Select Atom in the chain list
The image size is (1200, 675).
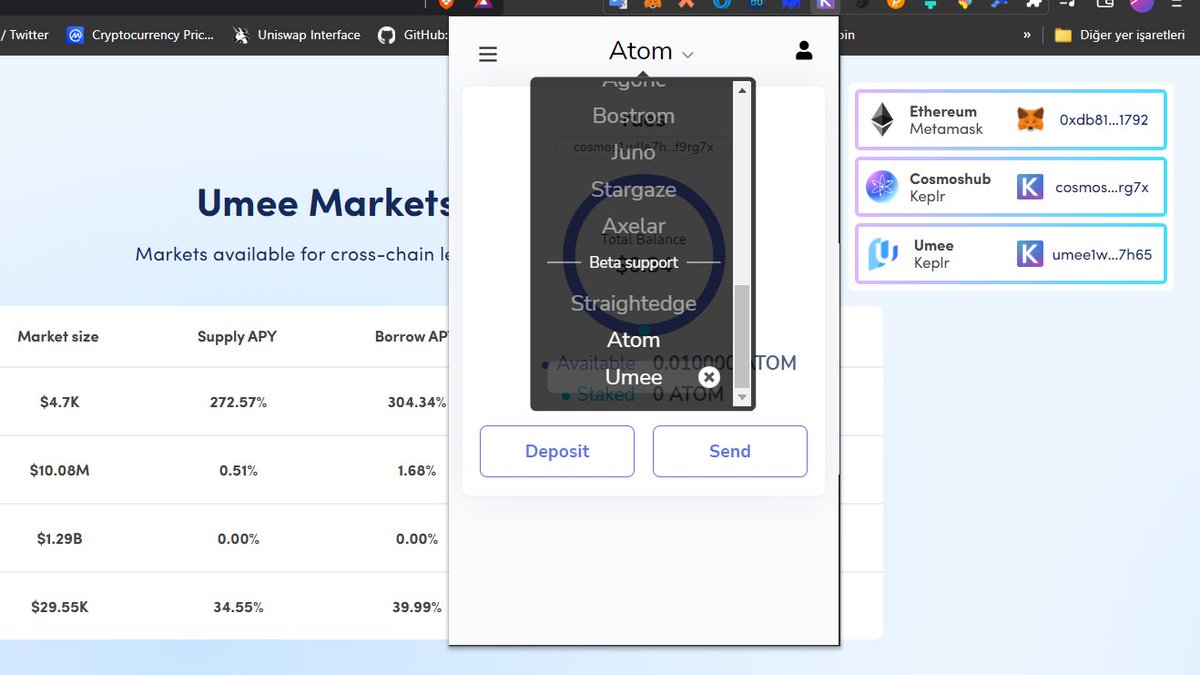(x=633, y=340)
